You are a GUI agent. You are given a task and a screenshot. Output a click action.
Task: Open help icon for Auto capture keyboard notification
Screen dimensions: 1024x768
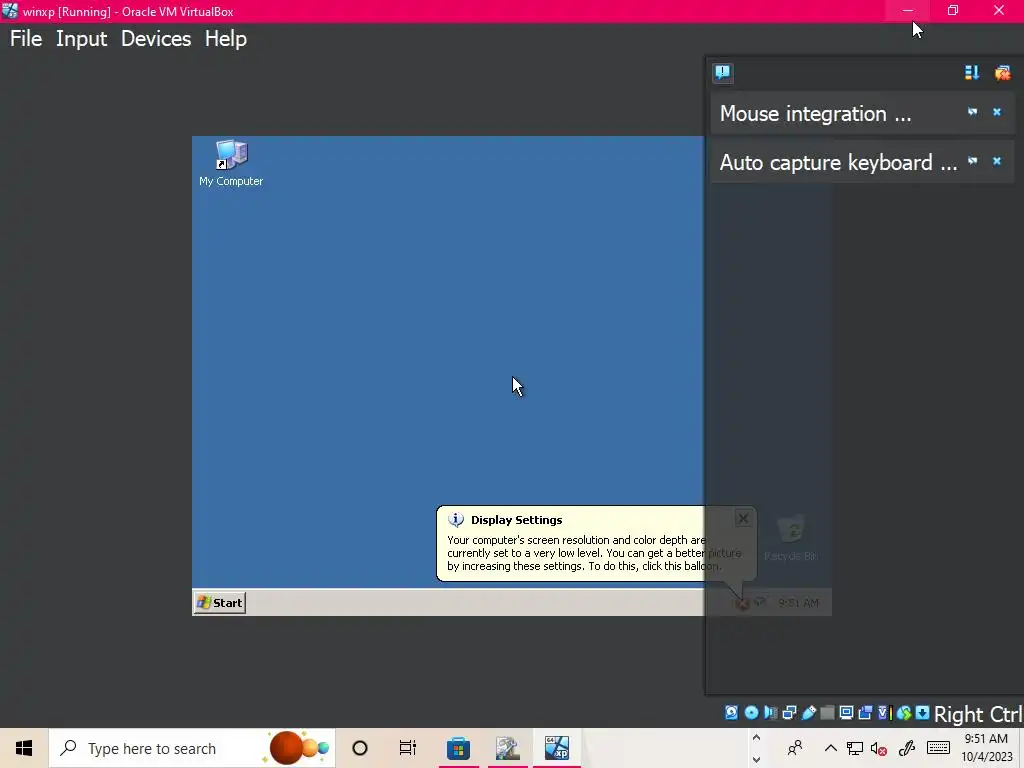[x=972, y=161]
